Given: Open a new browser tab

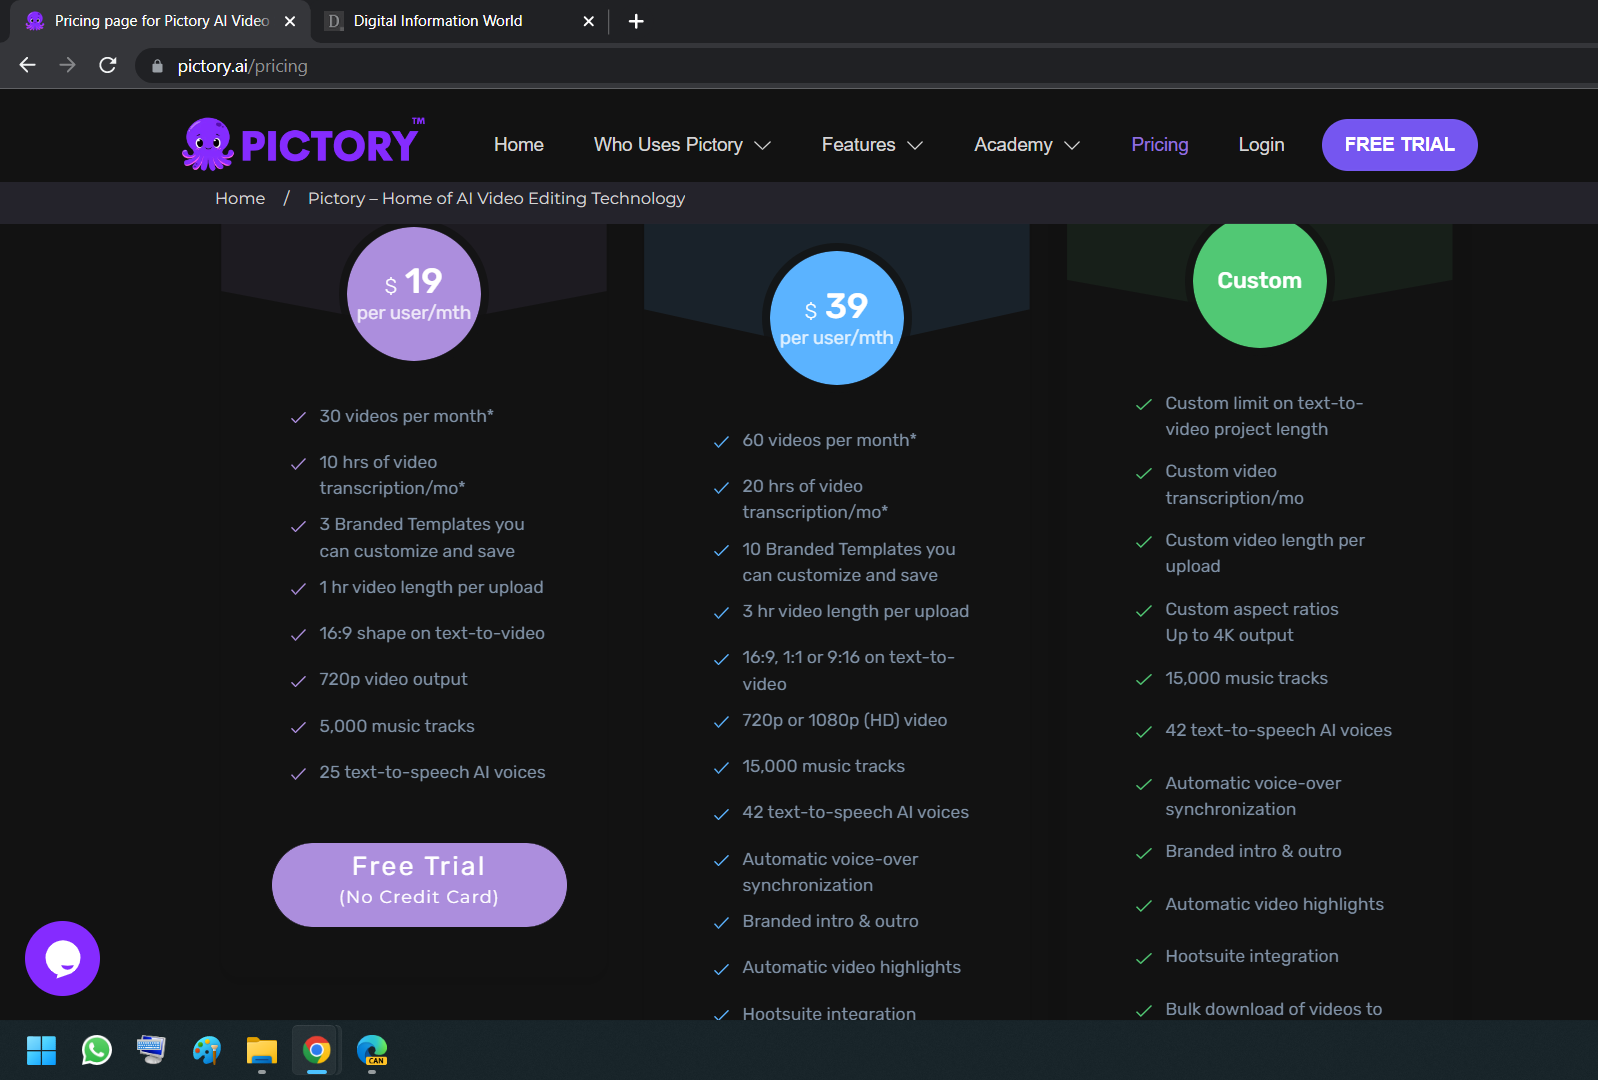Looking at the screenshot, I should 636,21.
